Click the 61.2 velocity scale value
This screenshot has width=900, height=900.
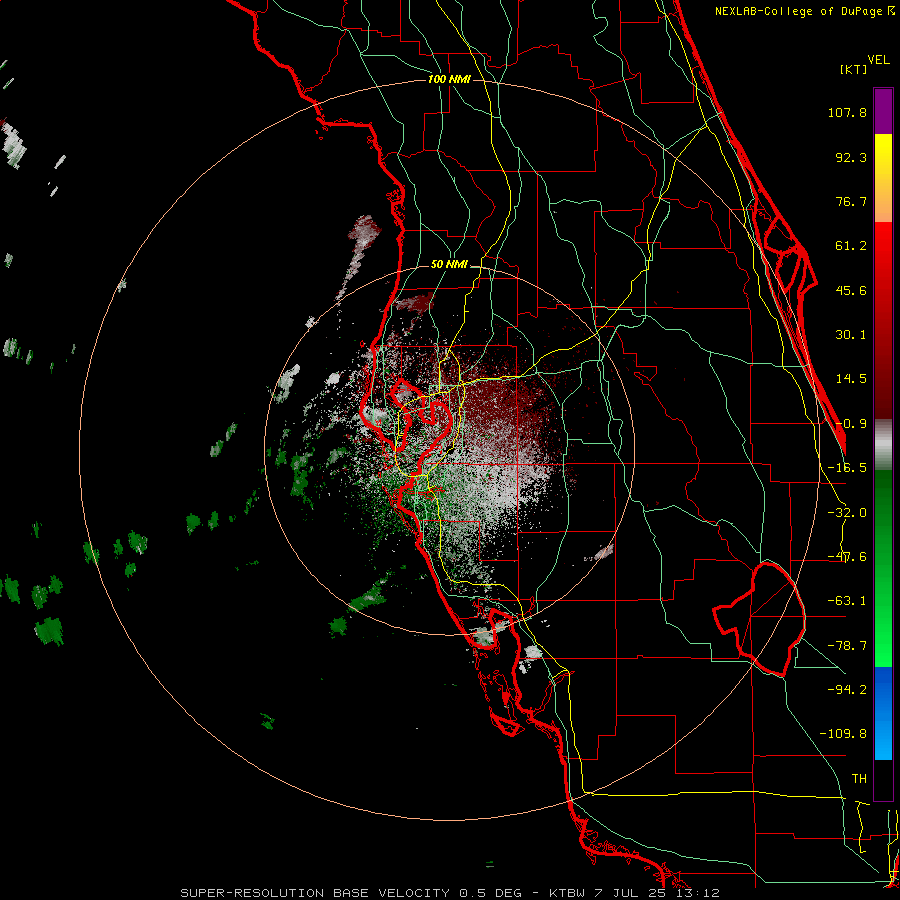tap(851, 246)
